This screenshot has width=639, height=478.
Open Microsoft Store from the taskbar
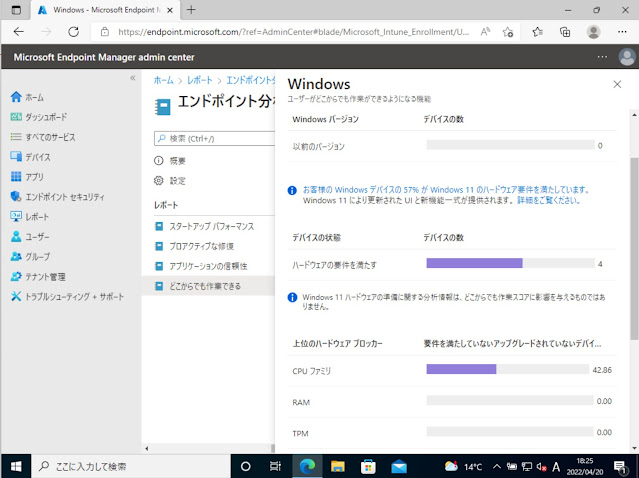pyautogui.click(x=368, y=466)
